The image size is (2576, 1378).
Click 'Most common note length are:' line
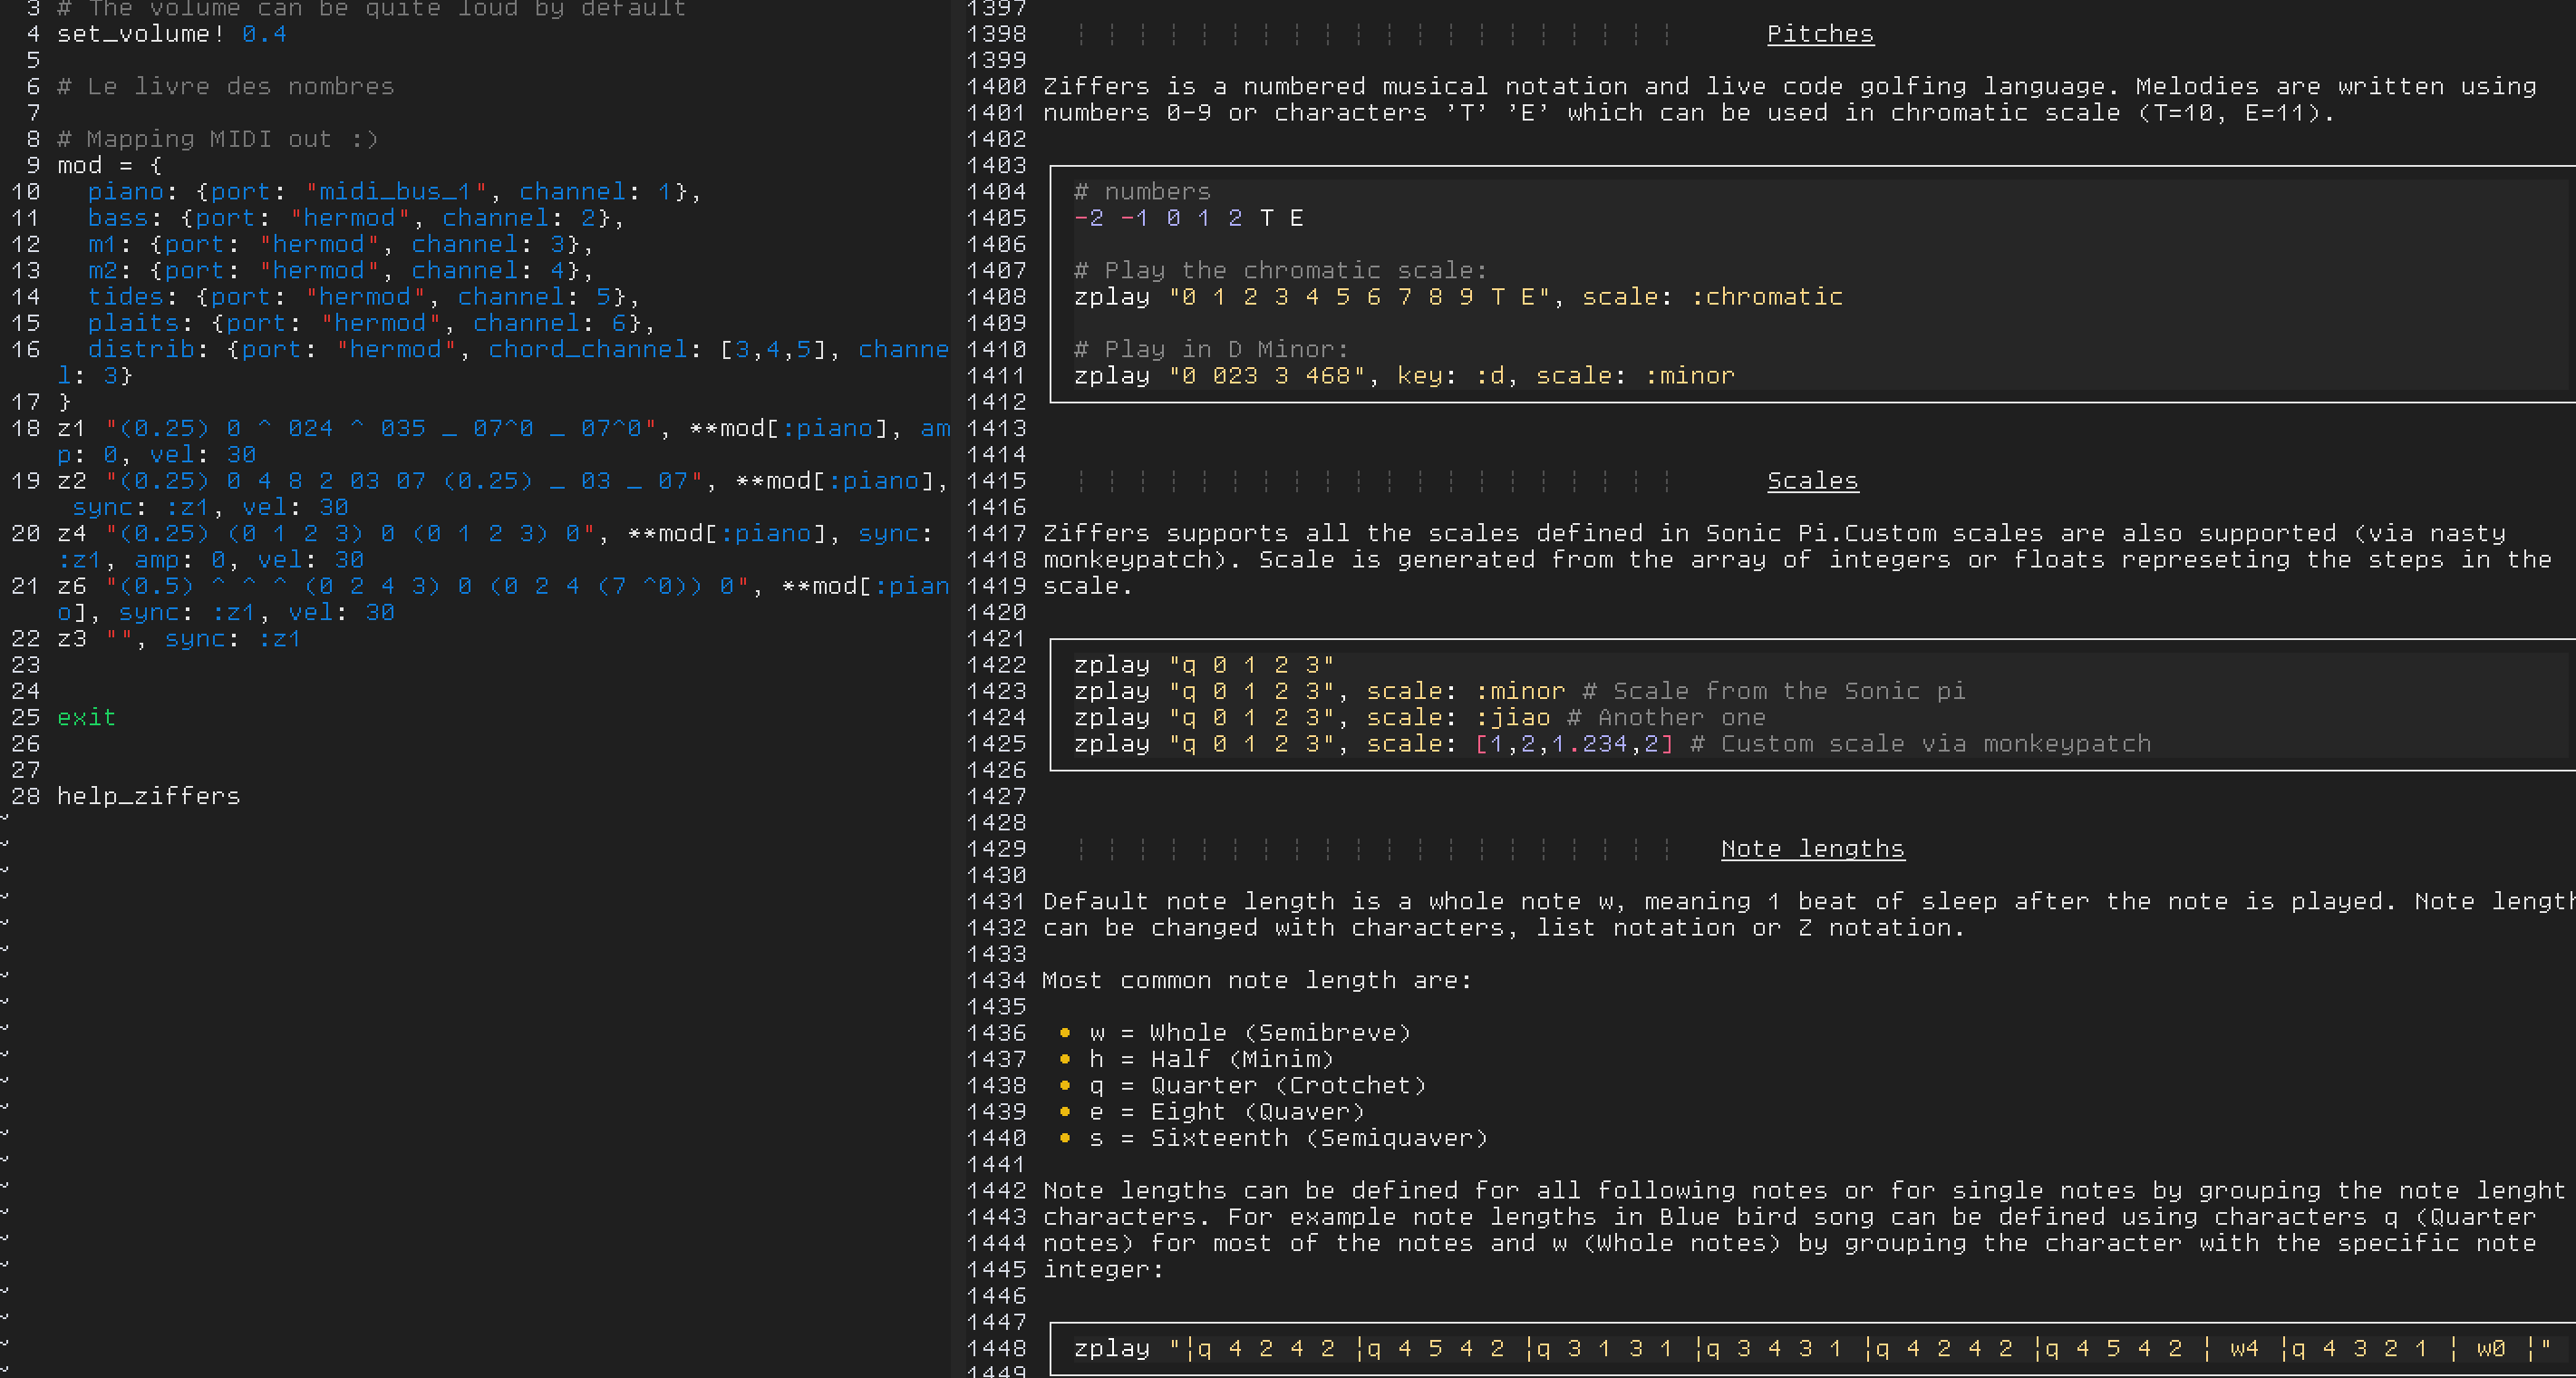pyautogui.click(x=1258, y=981)
